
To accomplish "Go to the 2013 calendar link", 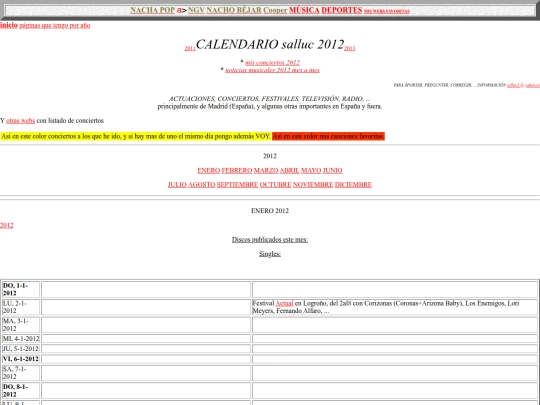I will 350,49.
